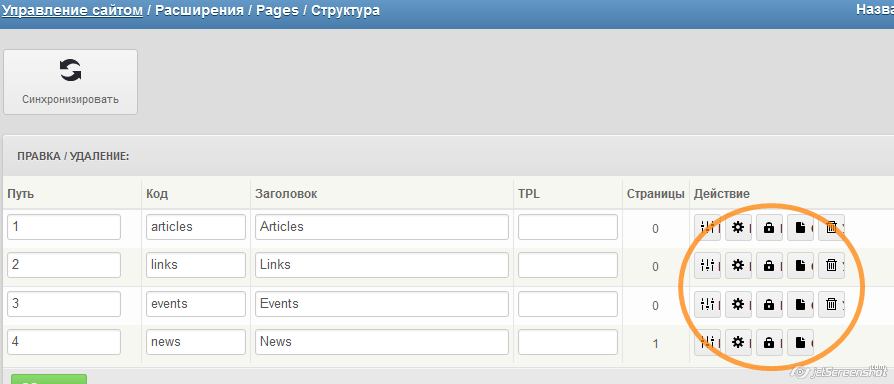Focus the Путь field containing 1
Image resolution: width=894 pixels, height=384 pixels.
pyautogui.click(x=64, y=227)
